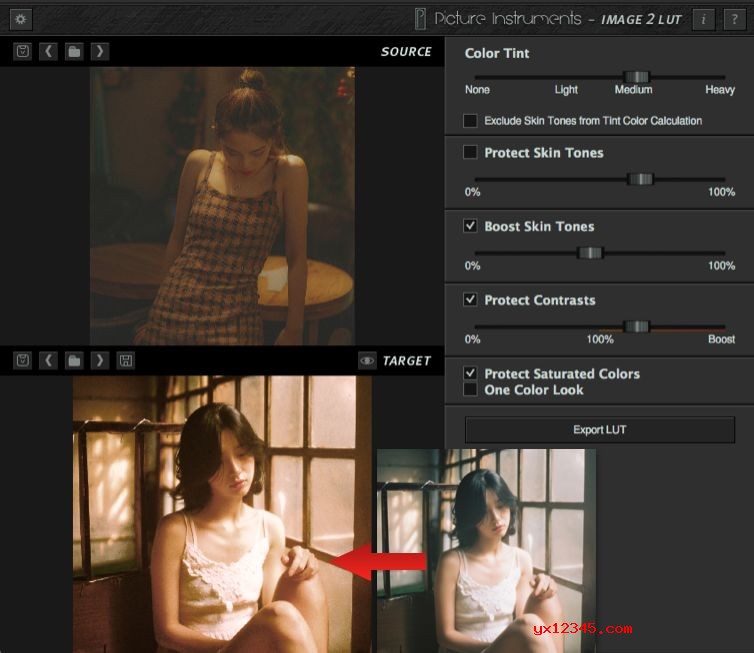Set Color Tint to Light label

tap(566, 89)
